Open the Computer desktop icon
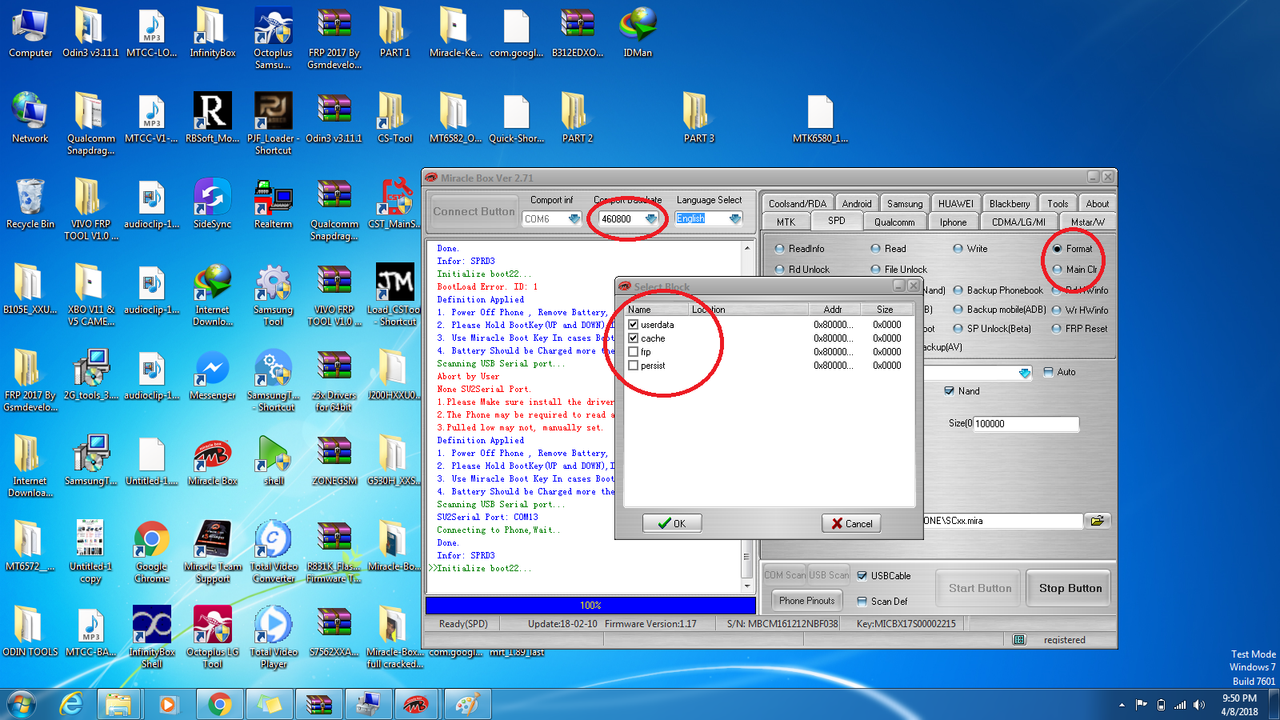 pyautogui.click(x=30, y=33)
